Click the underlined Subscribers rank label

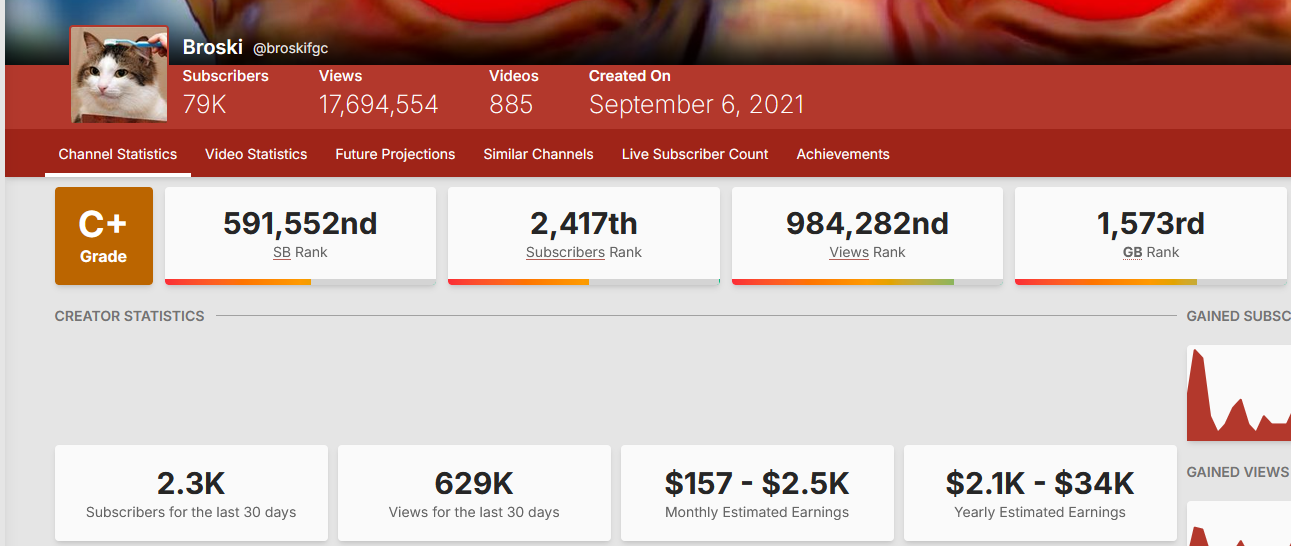(565, 252)
